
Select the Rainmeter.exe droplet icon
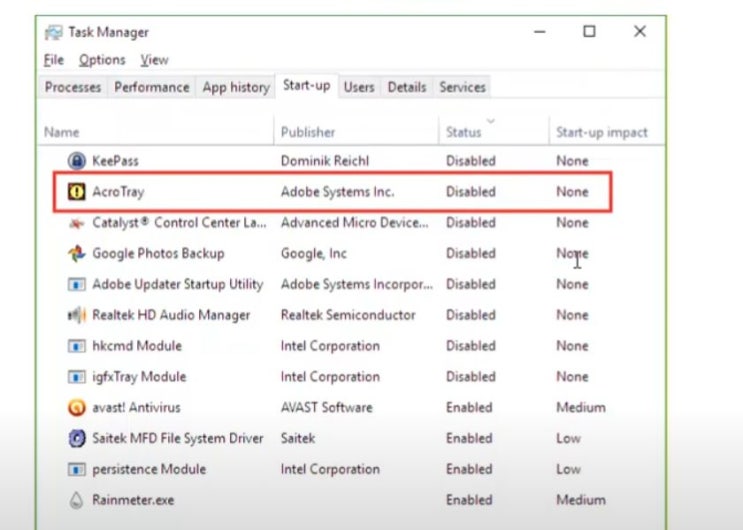point(76,500)
